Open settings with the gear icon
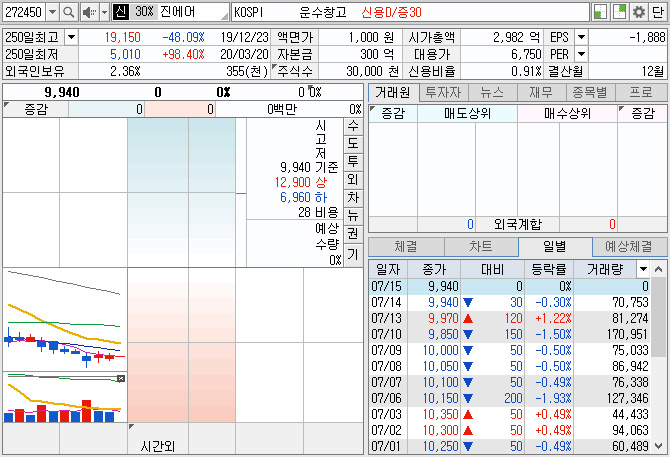 pyautogui.click(x=638, y=12)
